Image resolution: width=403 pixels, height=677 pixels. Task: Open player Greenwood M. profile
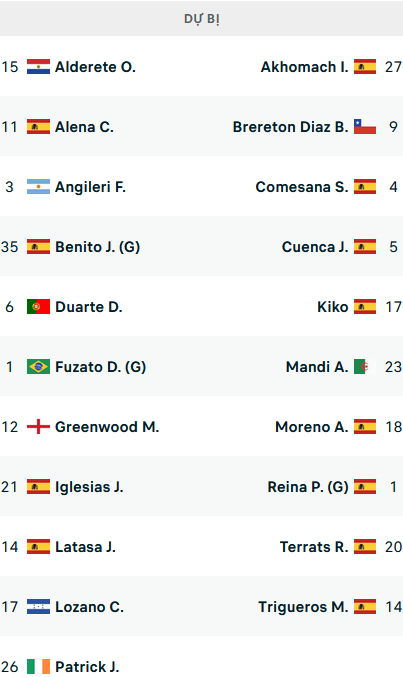pyautogui.click(x=107, y=427)
